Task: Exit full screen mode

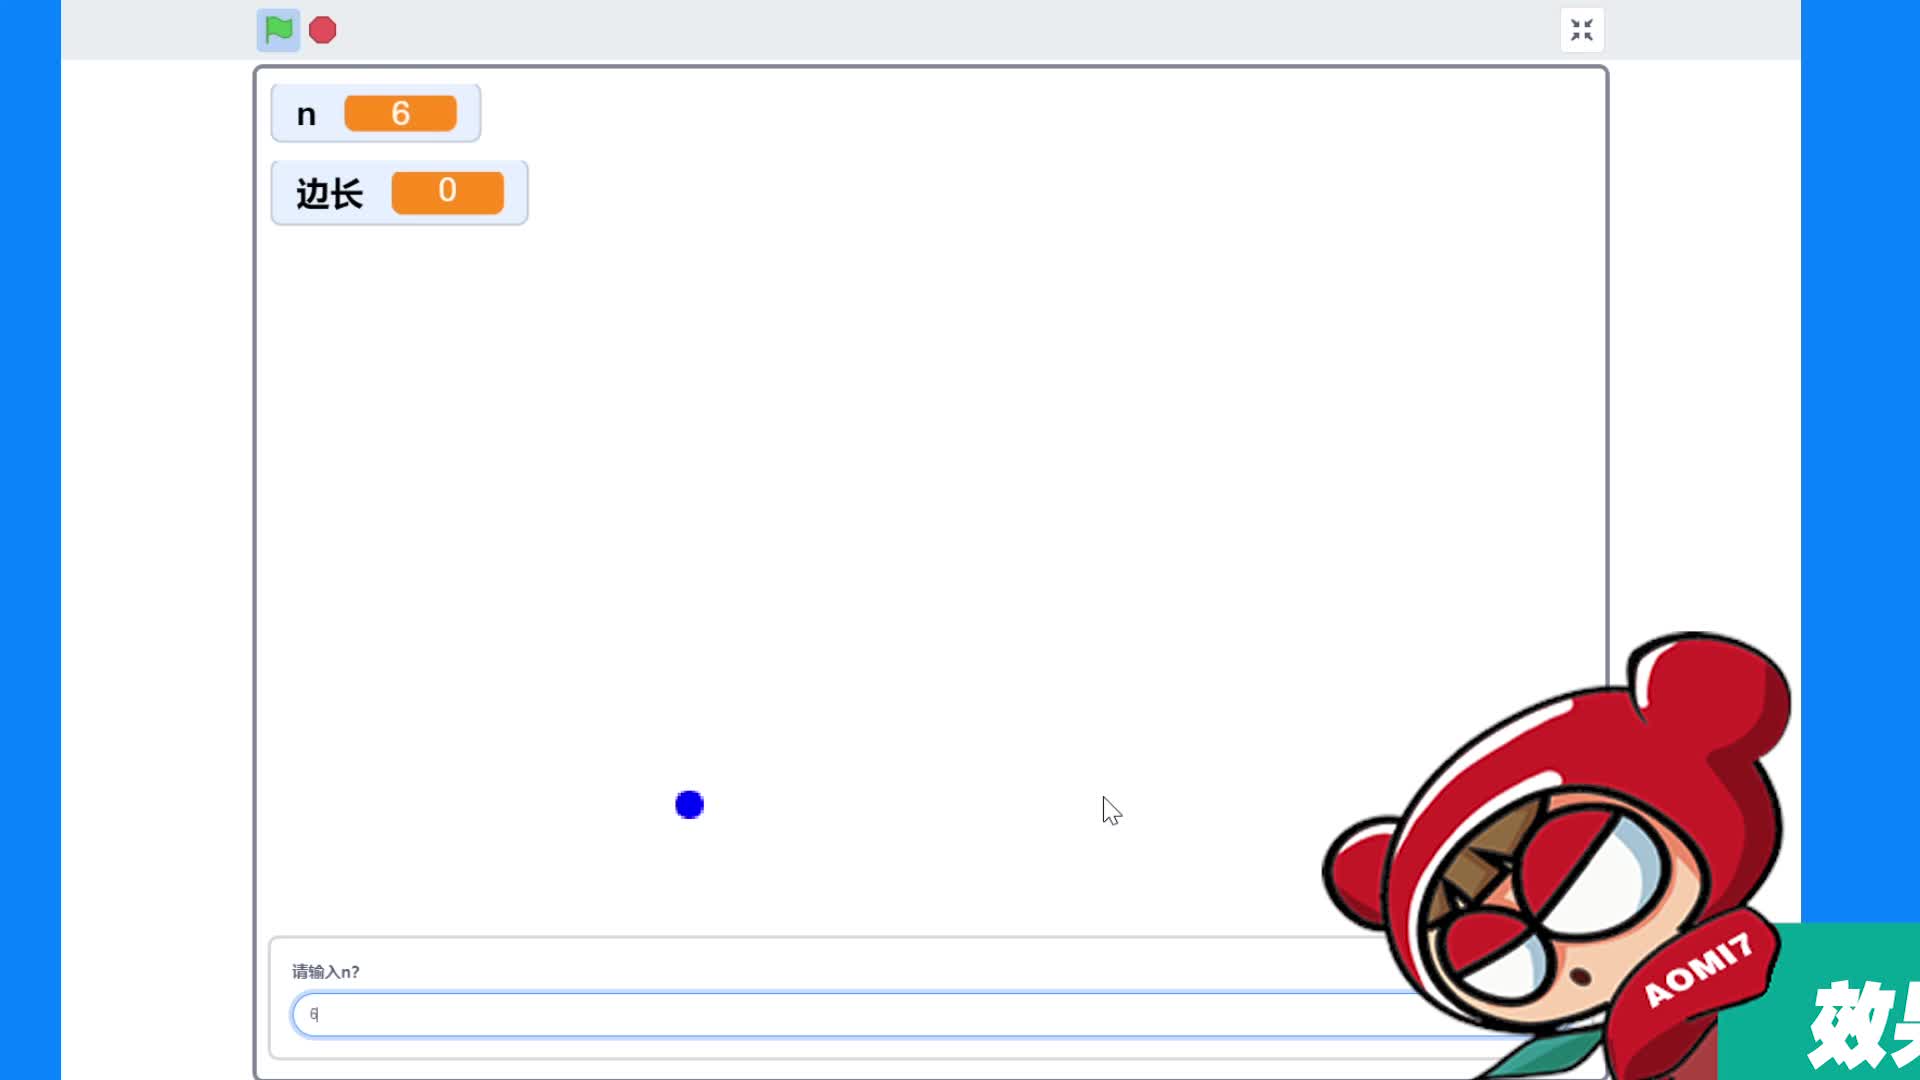Action: [1582, 30]
